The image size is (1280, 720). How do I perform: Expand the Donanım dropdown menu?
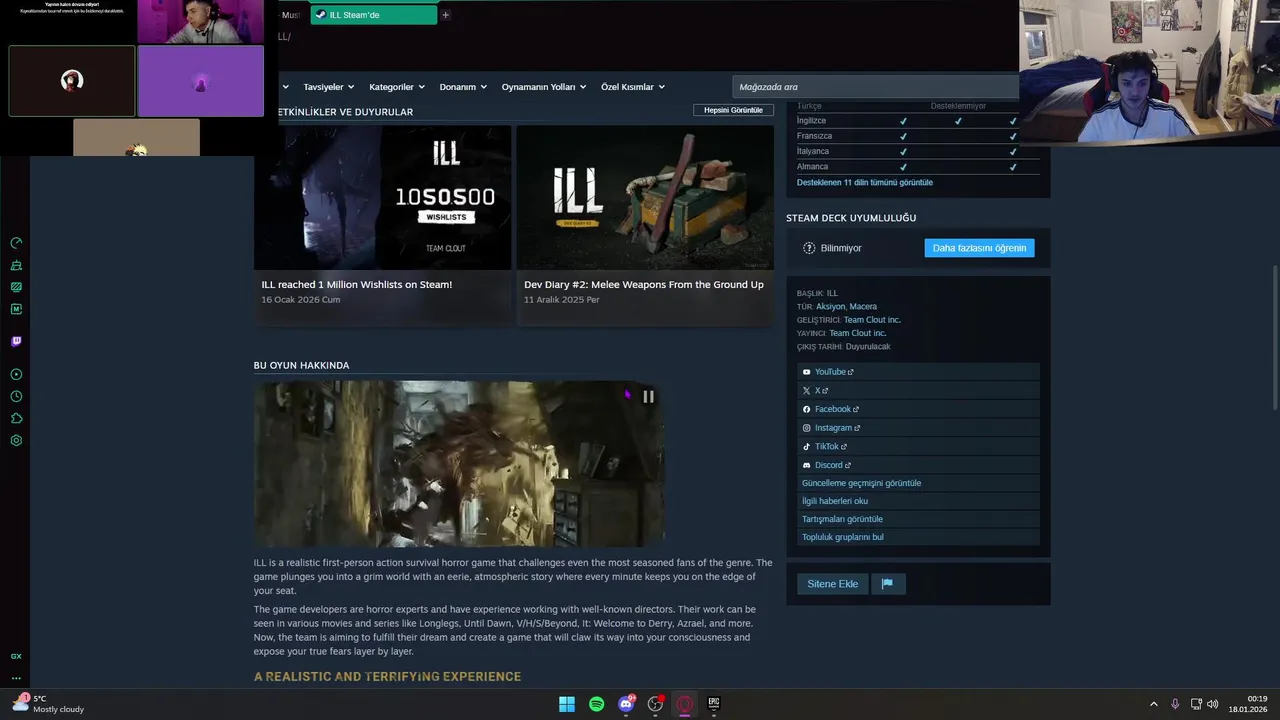463,87
